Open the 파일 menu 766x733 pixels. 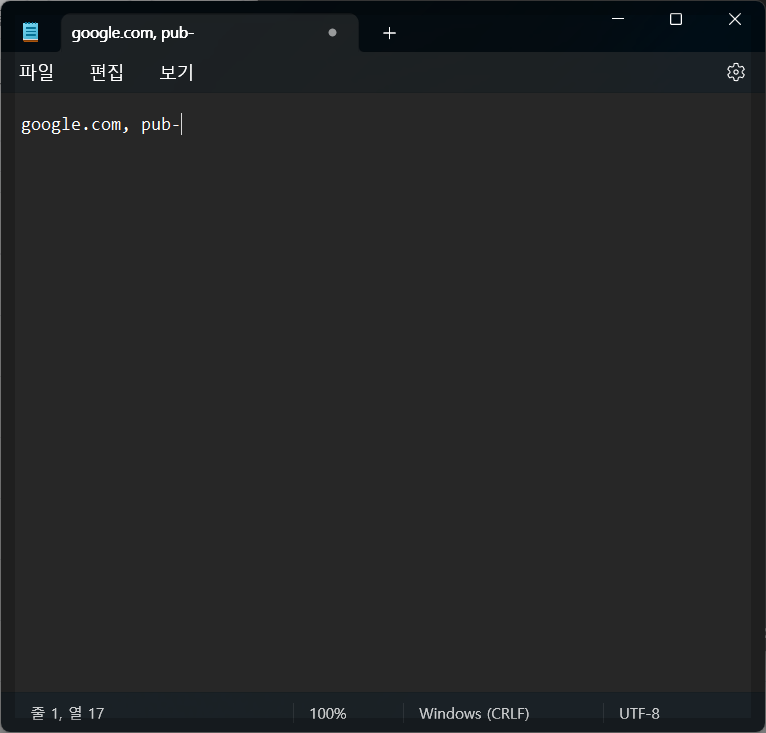(x=37, y=72)
